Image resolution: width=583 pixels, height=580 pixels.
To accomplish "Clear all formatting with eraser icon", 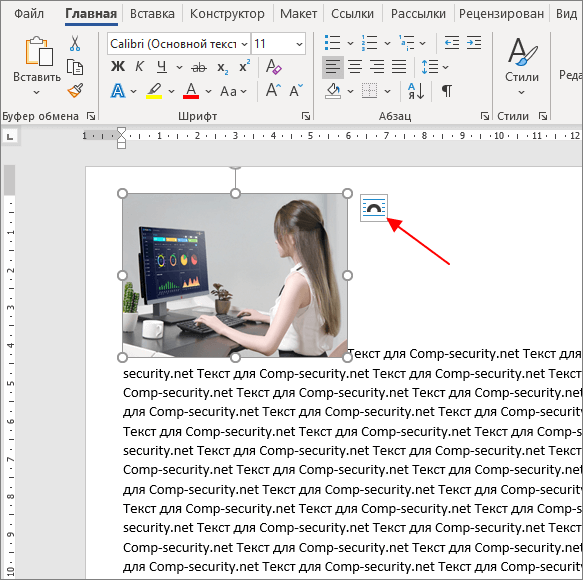I will pos(274,67).
